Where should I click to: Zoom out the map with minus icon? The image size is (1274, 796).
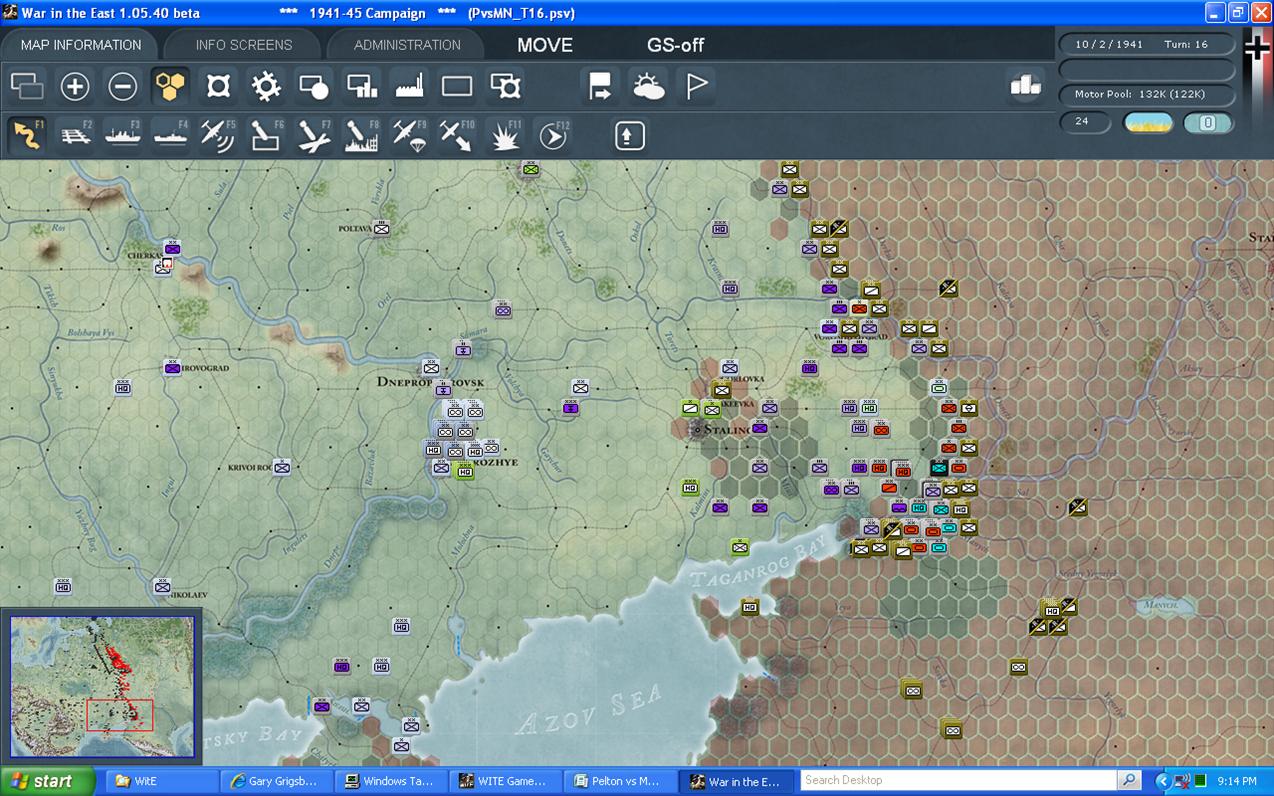[x=123, y=86]
